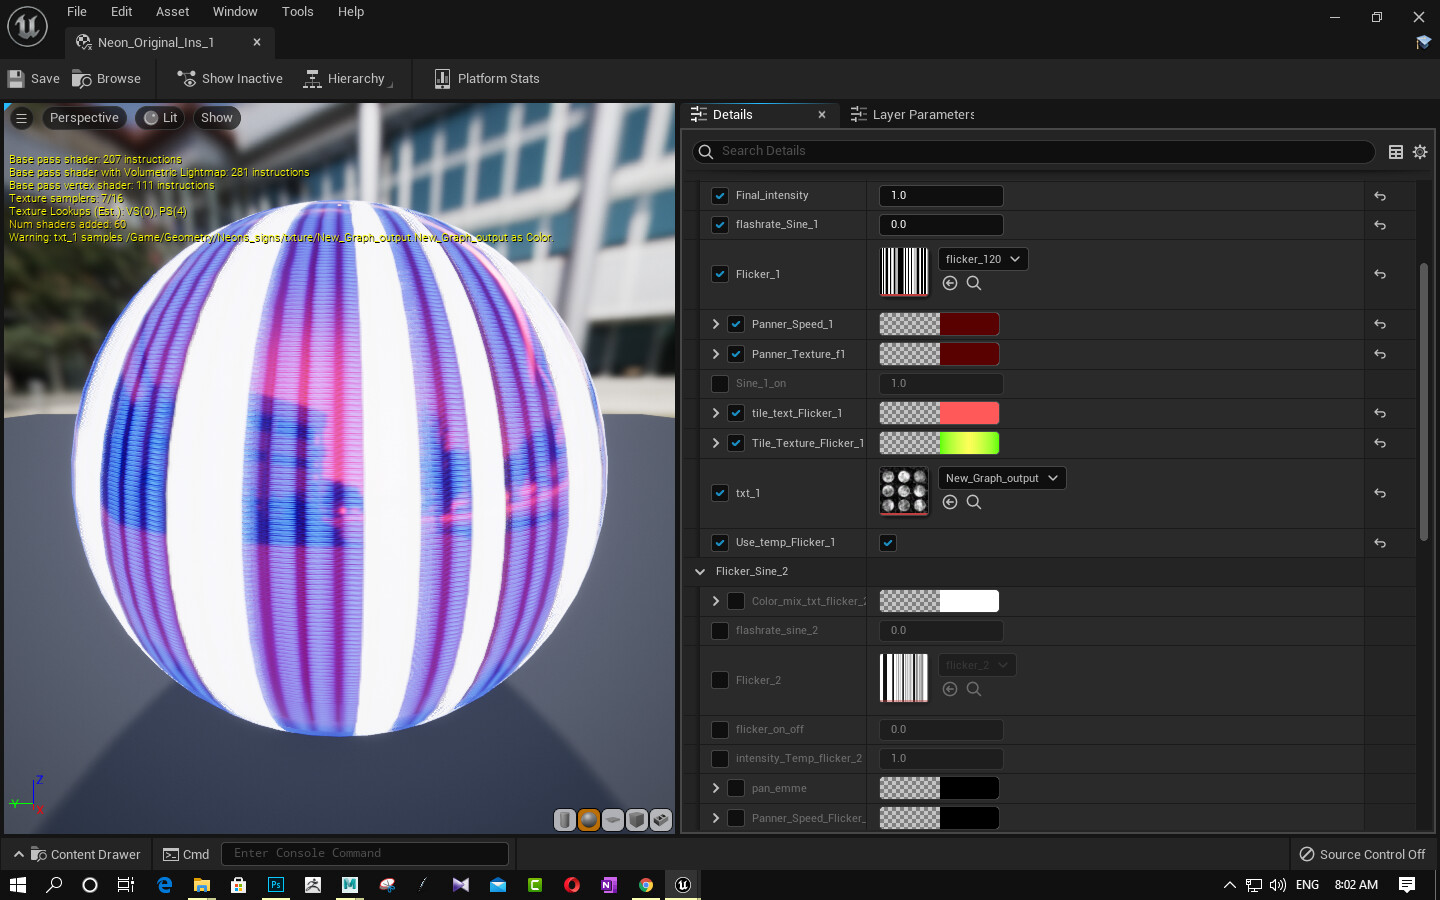Viewport: 1440px width, 900px height.
Task: Reset txt_1 texture to default
Action: tap(1380, 493)
